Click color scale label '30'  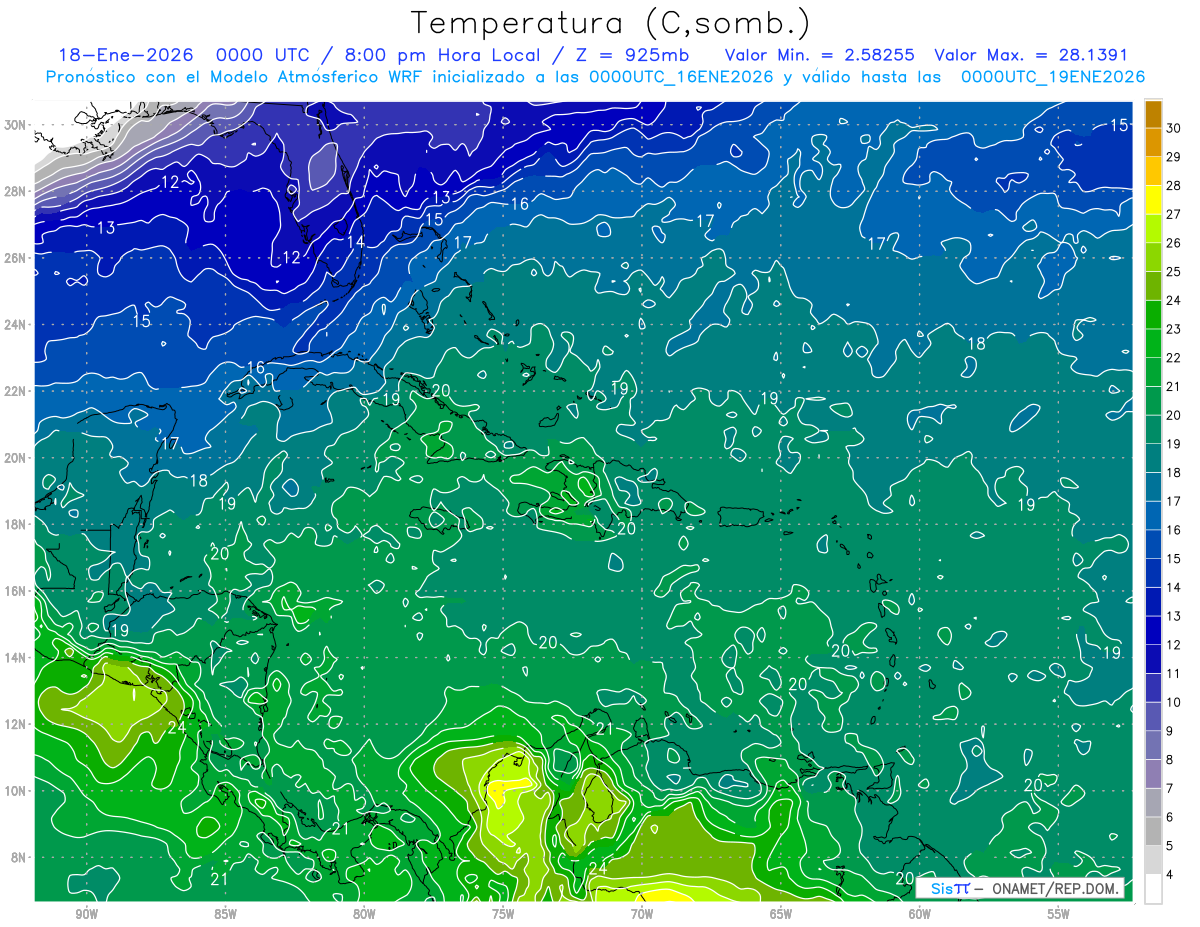click(1174, 128)
